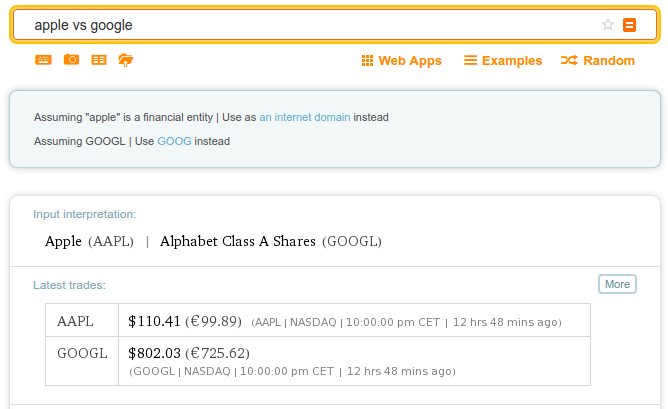Image resolution: width=668 pixels, height=409 pixels.
Task: Open the file upload icon
Action: (x=126, y=60)
